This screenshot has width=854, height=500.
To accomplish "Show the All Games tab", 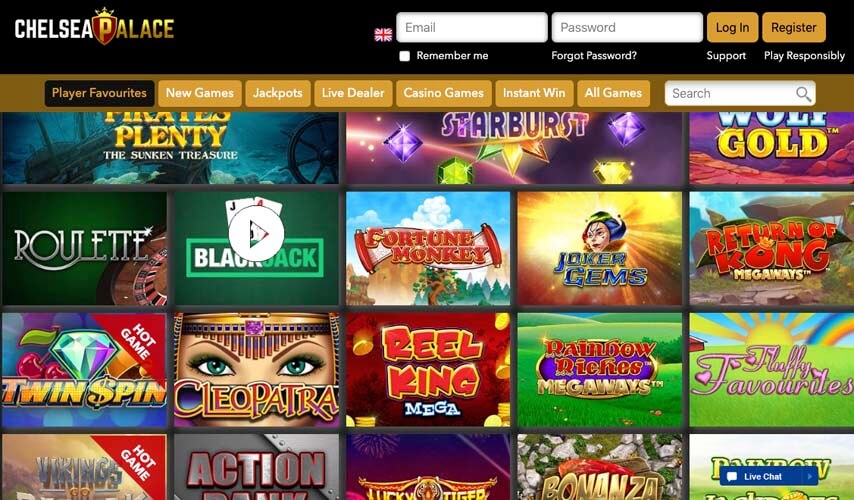I will click(613, 93).
